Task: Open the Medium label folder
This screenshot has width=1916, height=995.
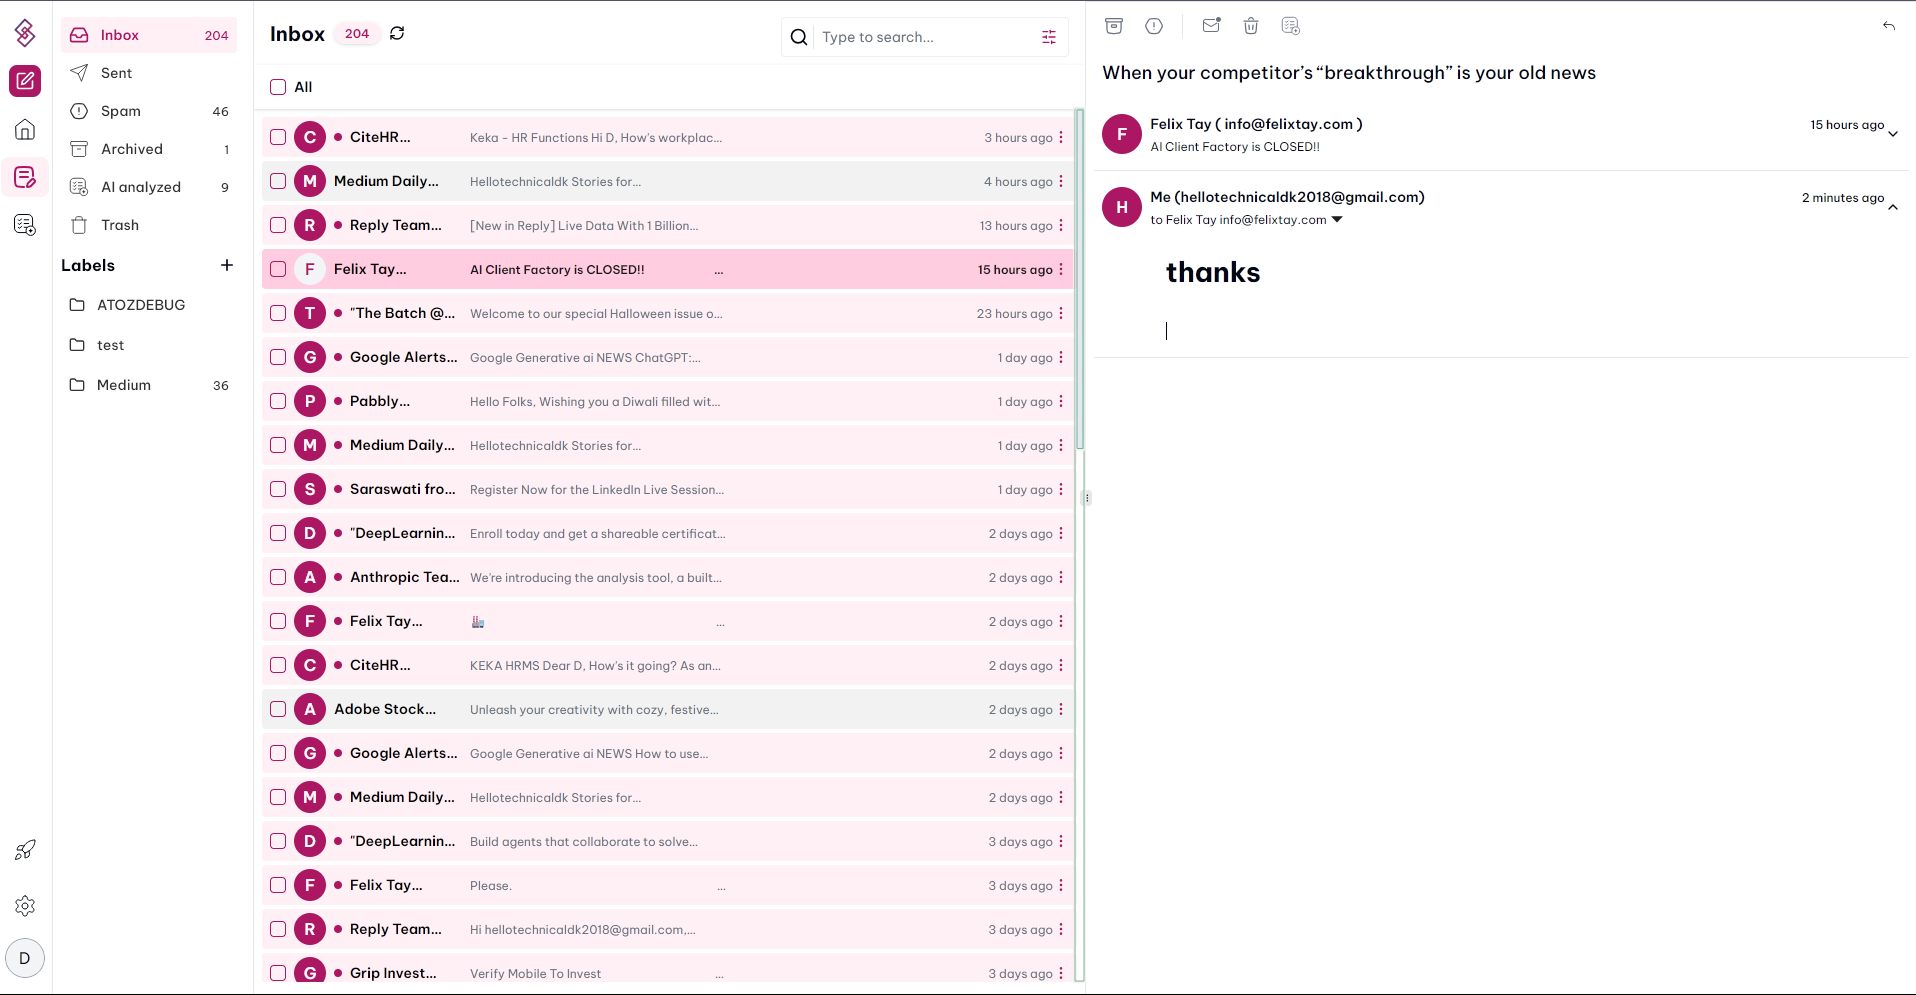Action: click(x=123, y=385)
